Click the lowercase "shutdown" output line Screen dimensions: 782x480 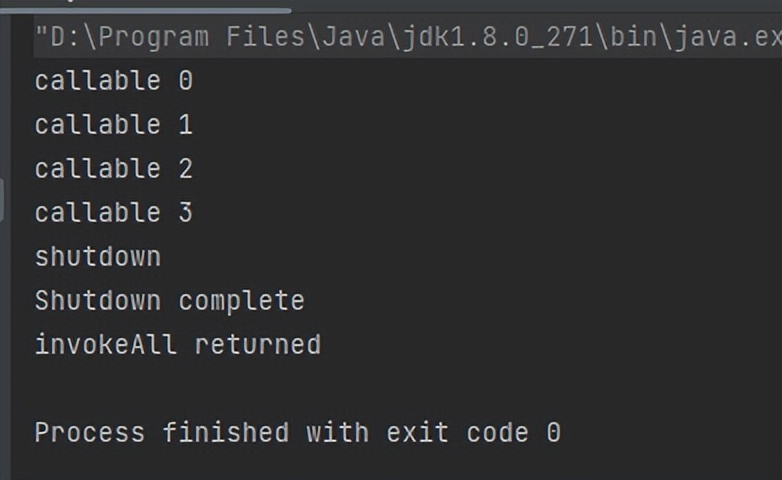click(98, 257)
